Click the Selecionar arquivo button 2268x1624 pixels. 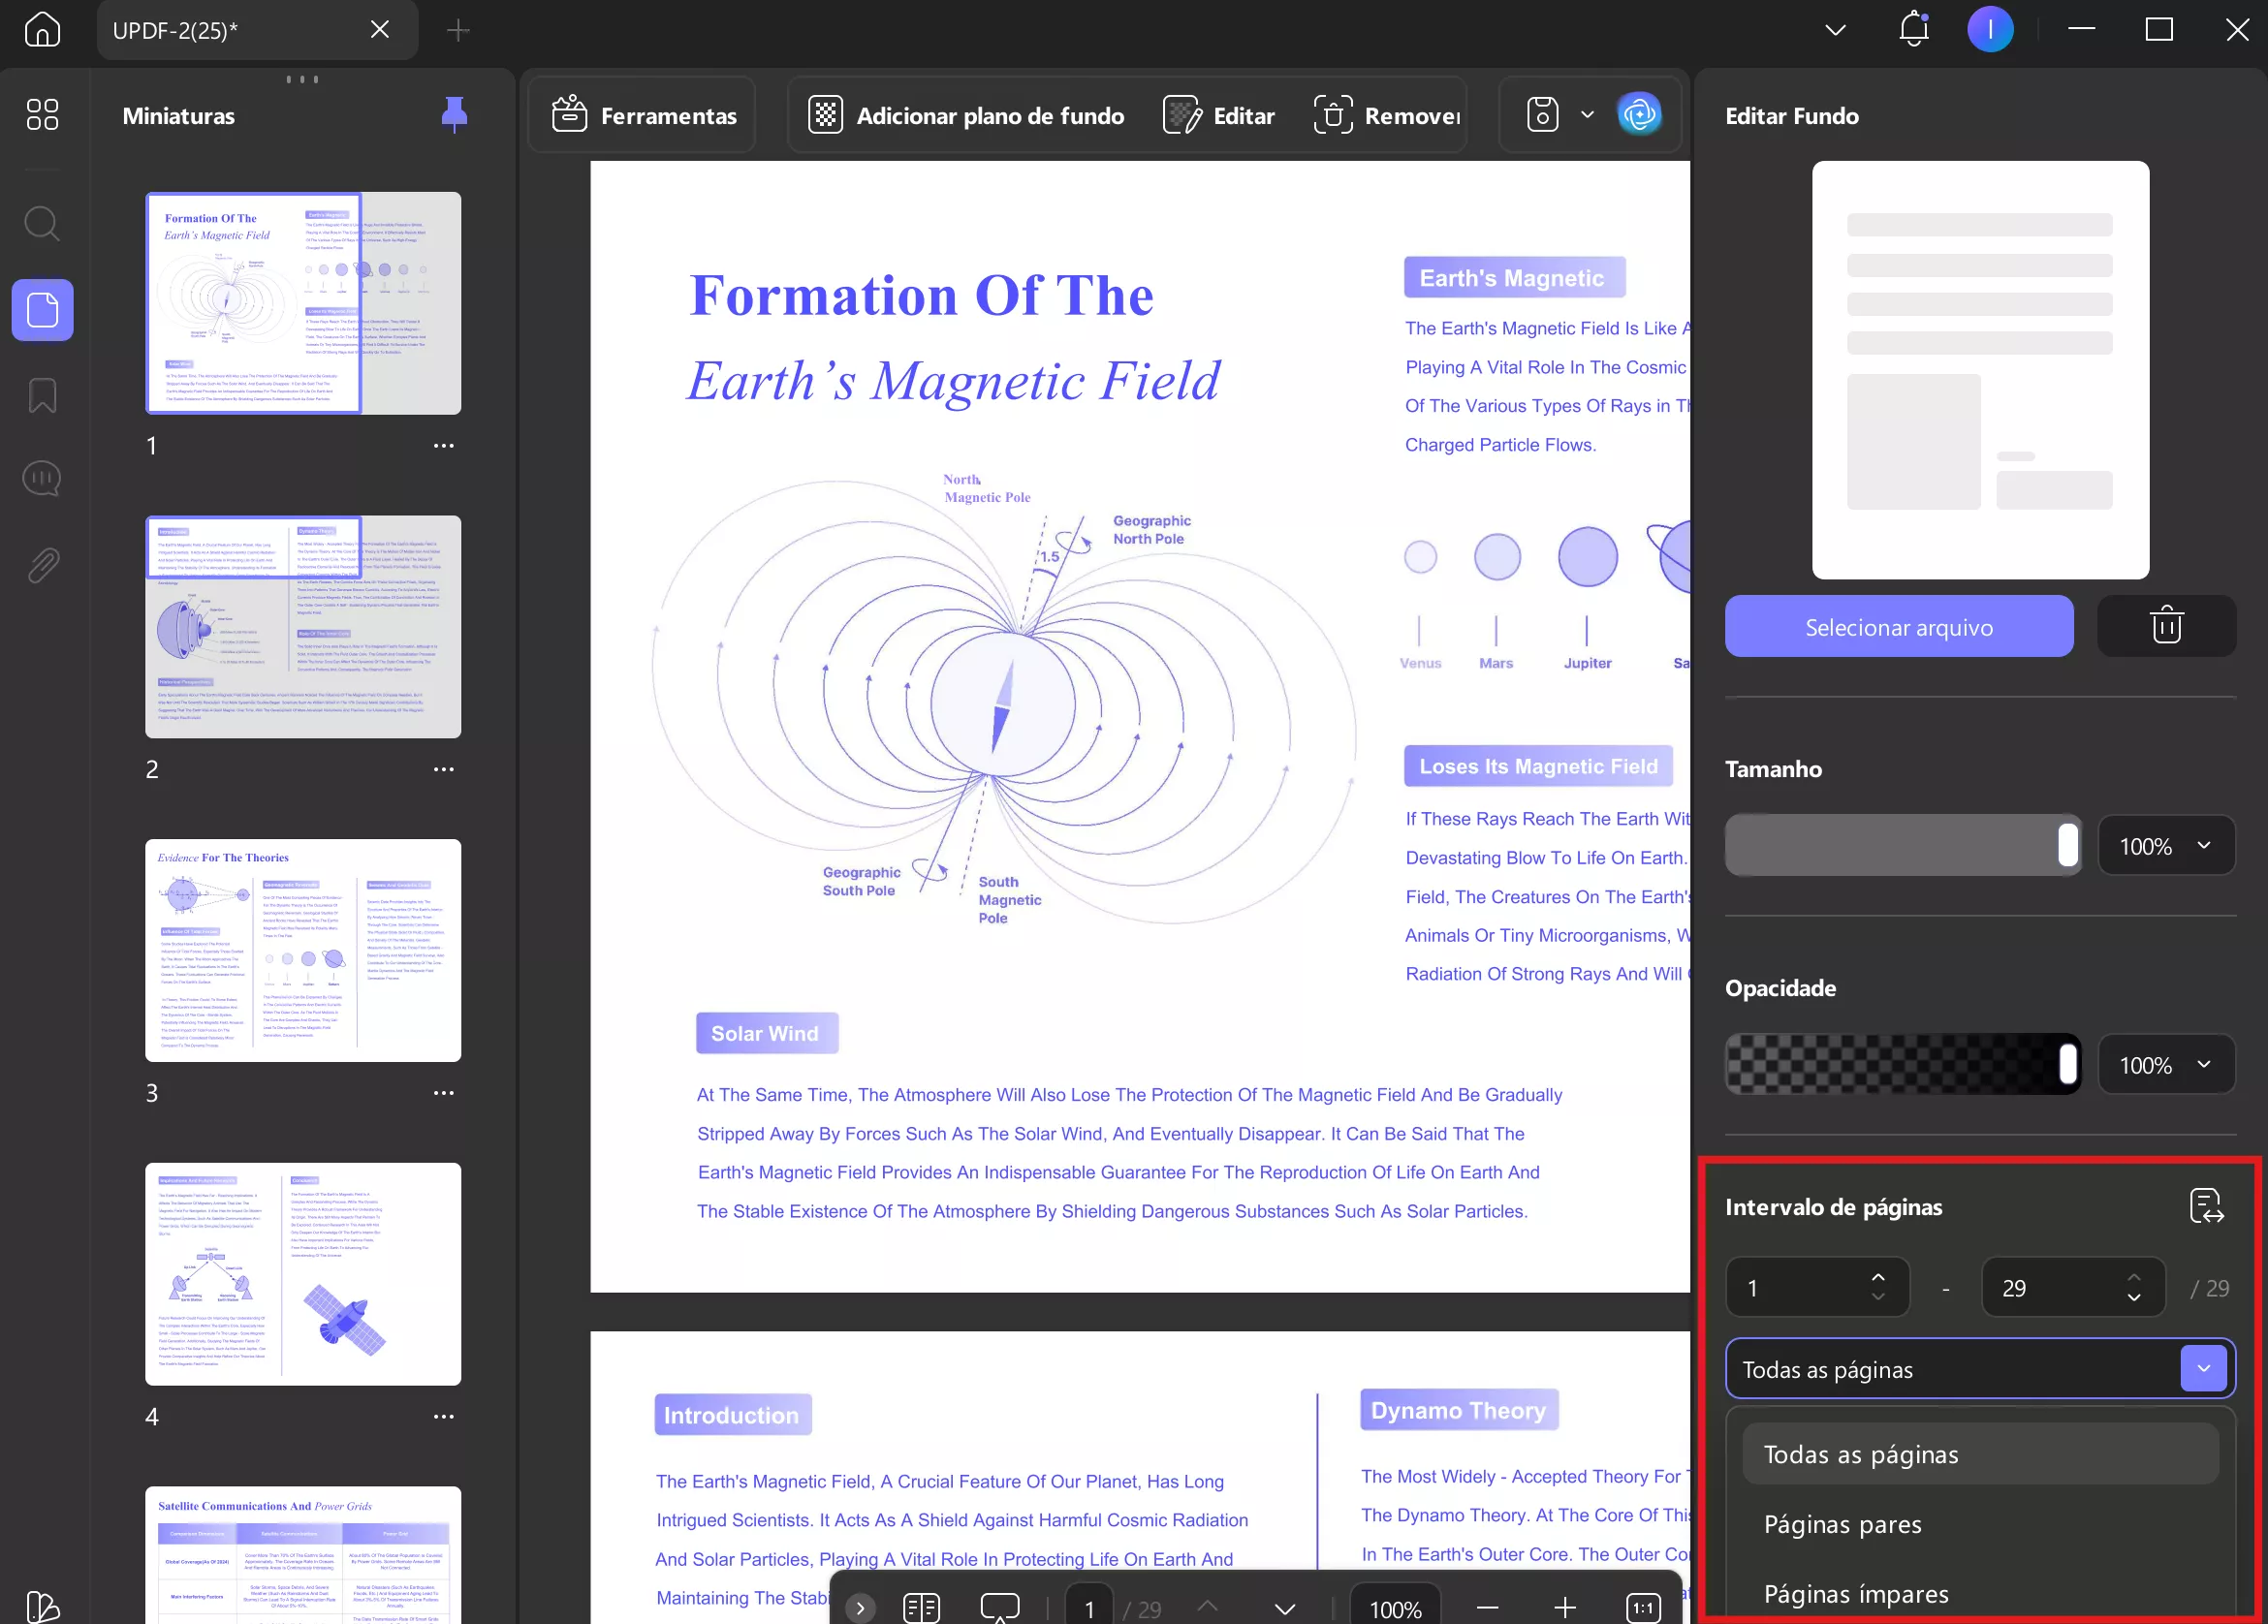tap(1898, 627)
